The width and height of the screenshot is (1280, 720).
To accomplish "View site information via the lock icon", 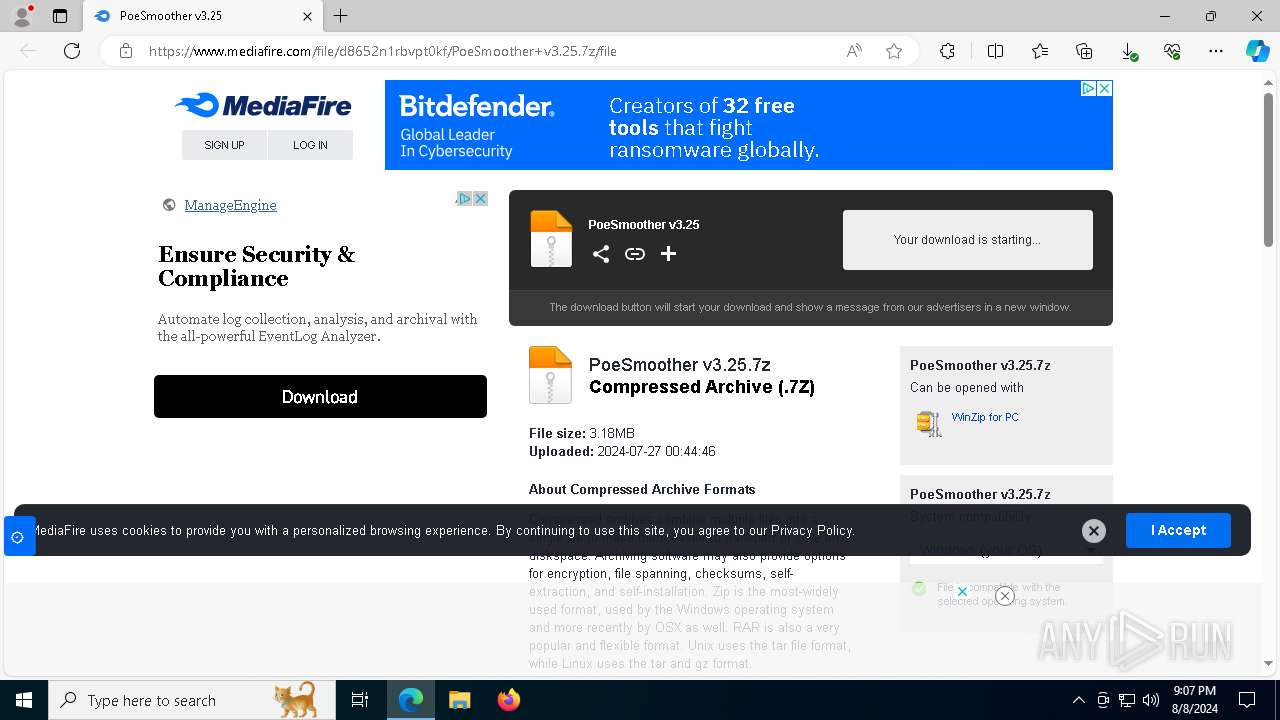I will (x=126, y=51).
